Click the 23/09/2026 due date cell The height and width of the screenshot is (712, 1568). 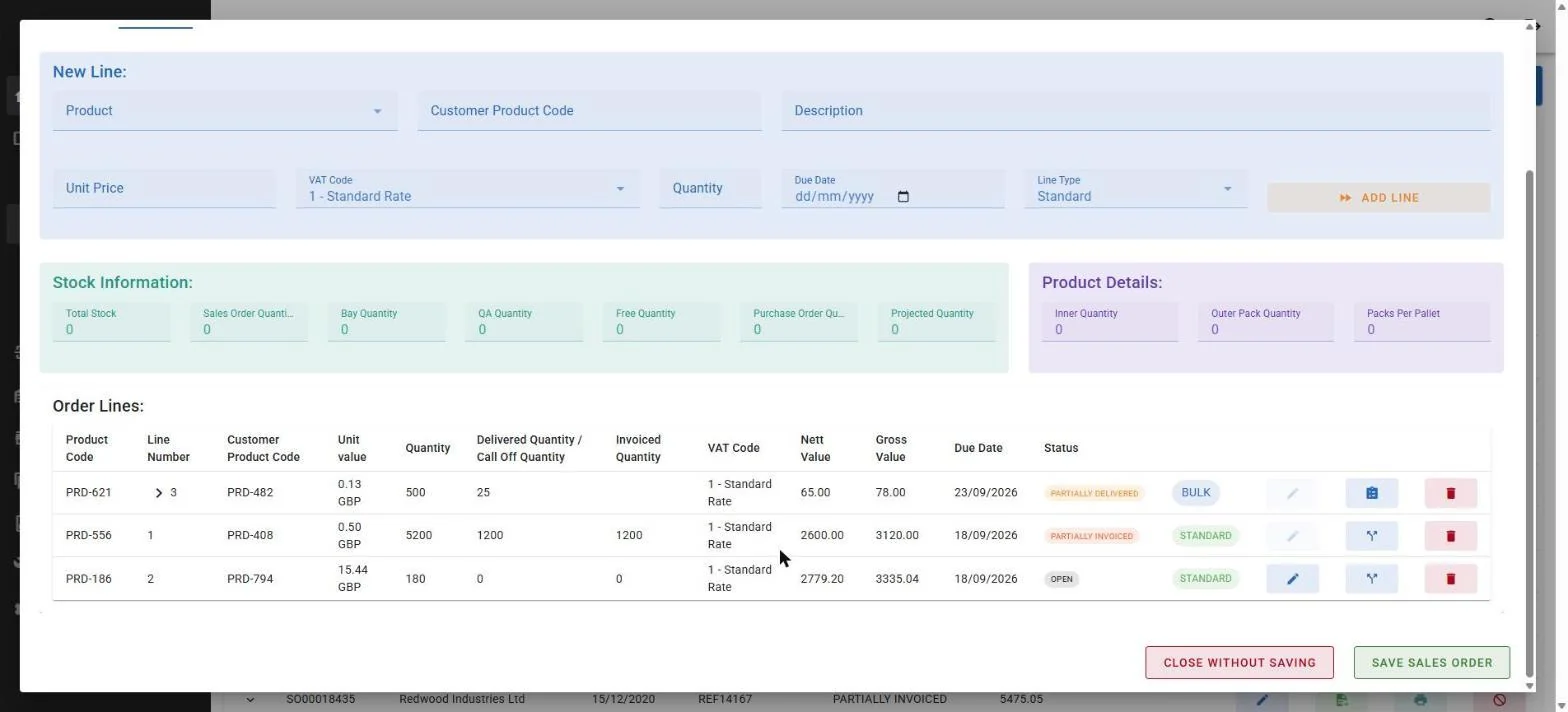pyautogui.click(x=985, y=493)
